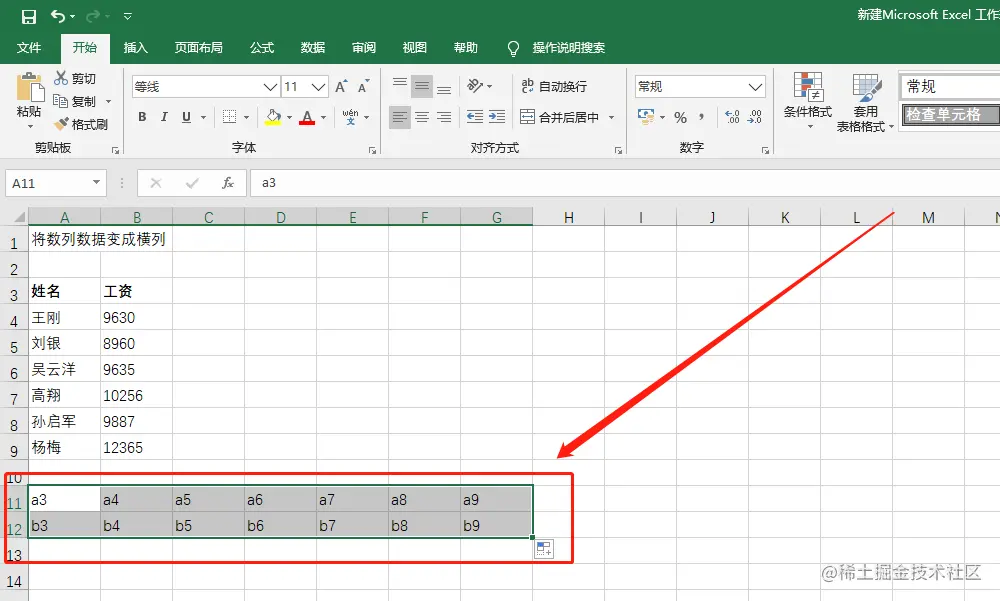
Task: Apply the red font color A
Action: (x=307, y=117)
